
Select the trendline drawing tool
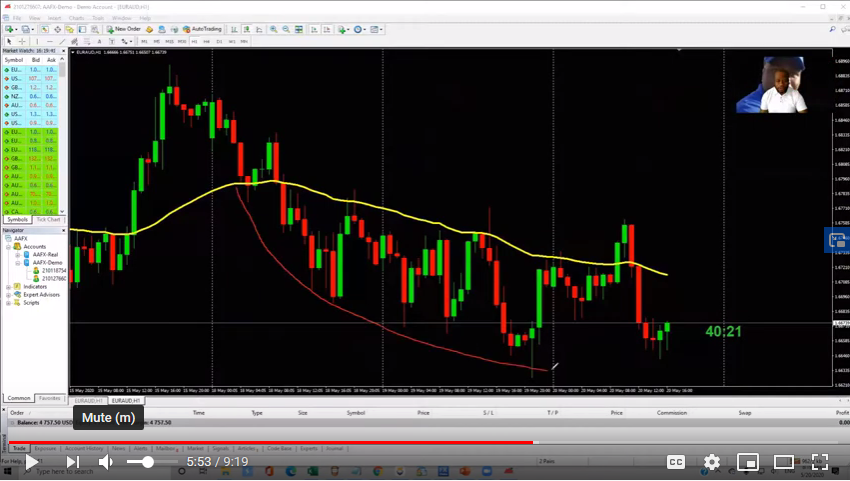pos(62,41)
